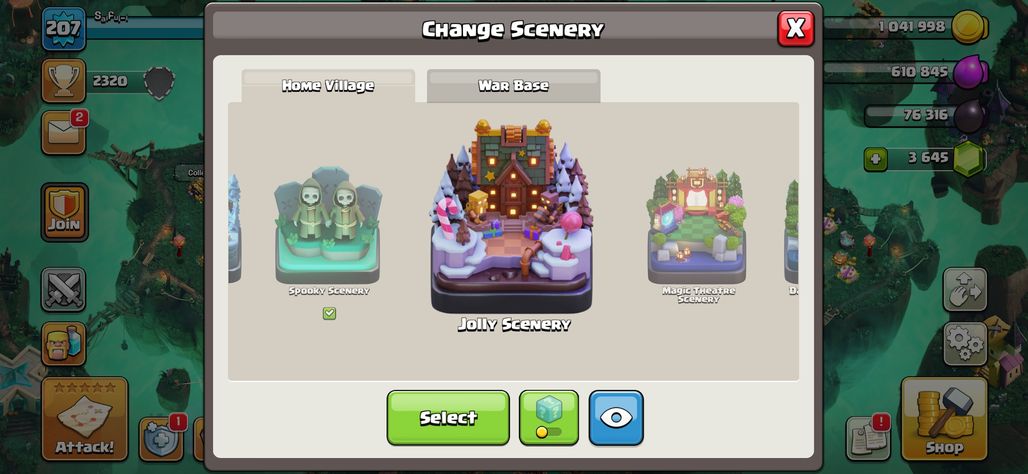Image resolution: width=1028 pixels, height=474 pixels.
Task: Open the crossed swords battle log
Action: pos(64,289)
